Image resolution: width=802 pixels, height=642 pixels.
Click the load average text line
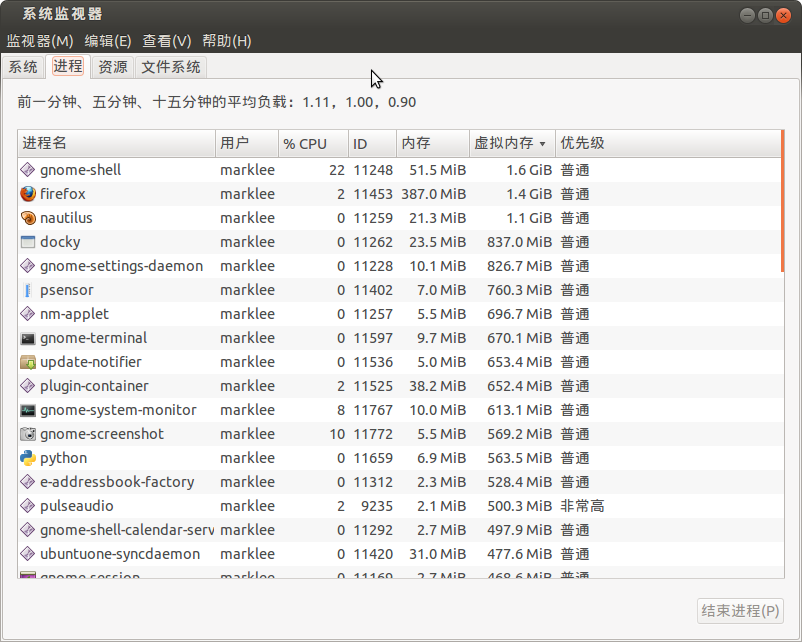point(217,102)
